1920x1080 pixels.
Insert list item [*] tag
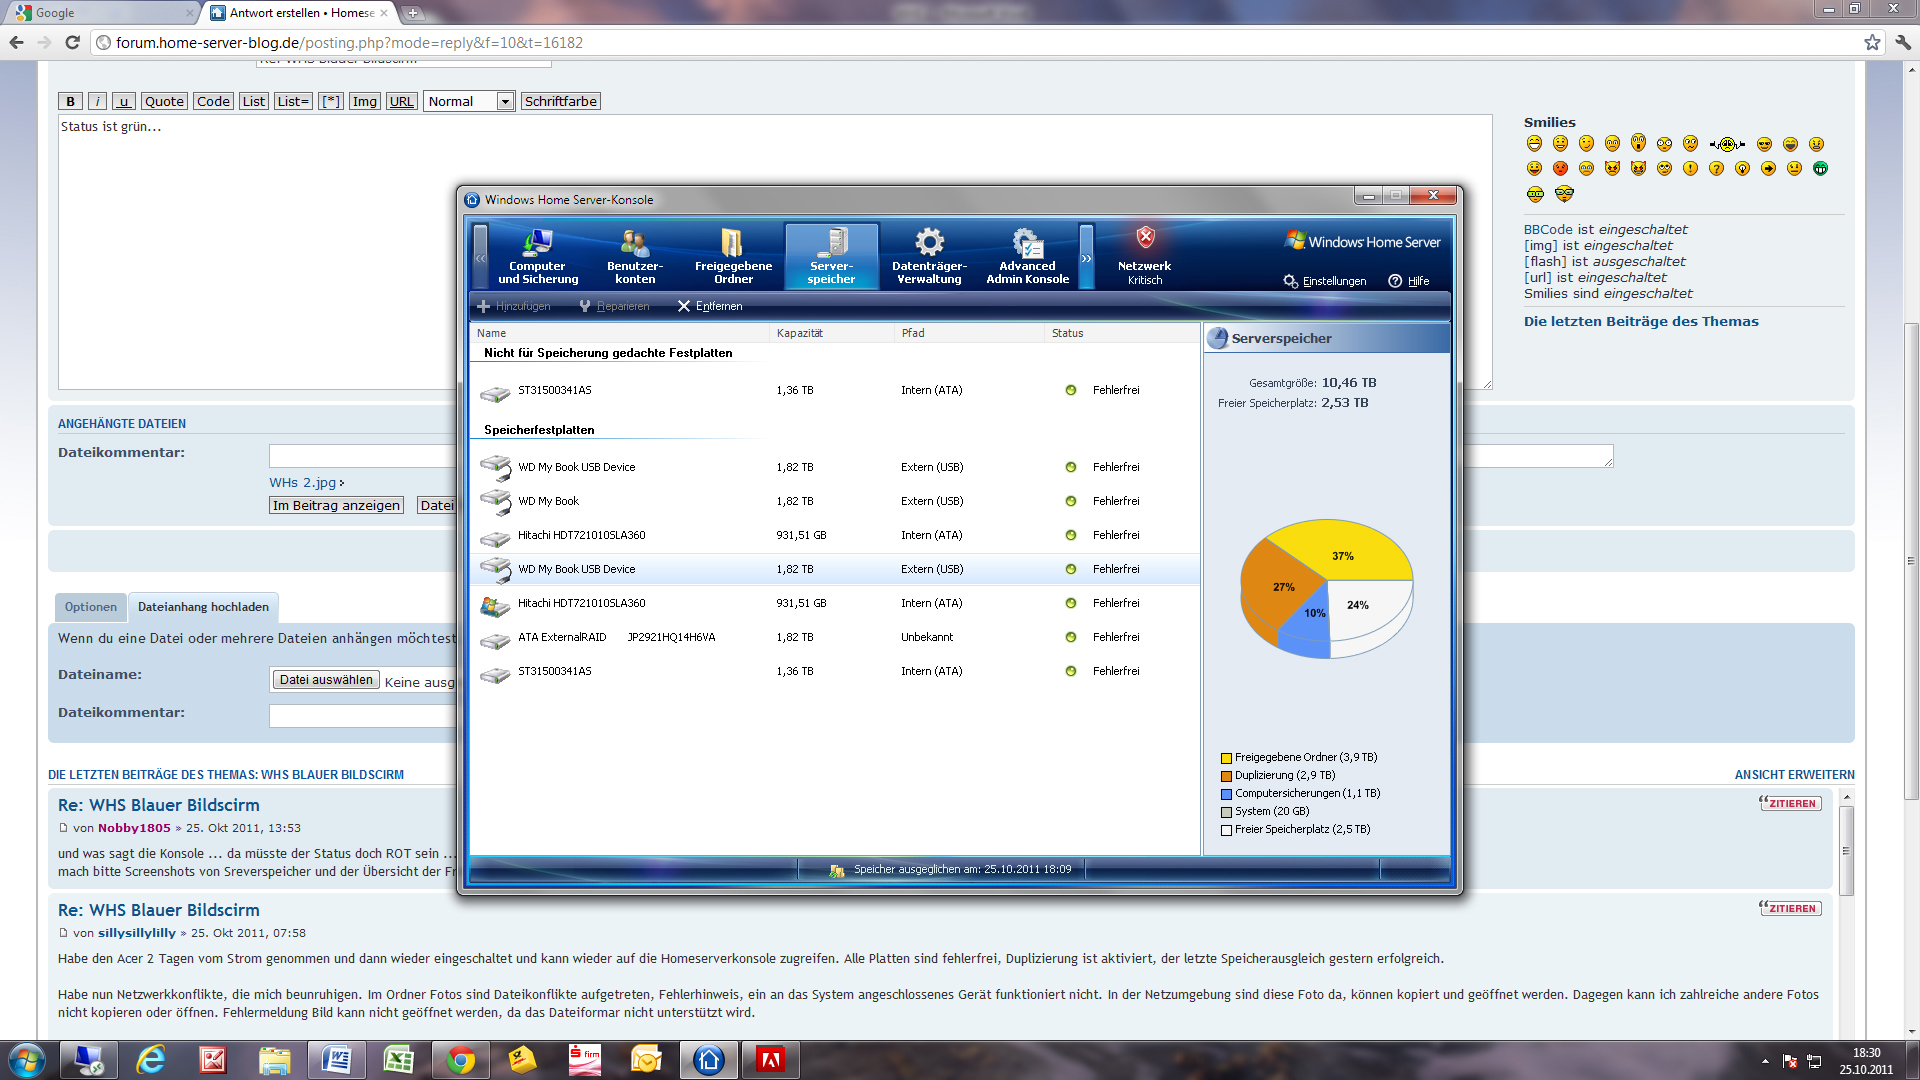tap(331, 101)
